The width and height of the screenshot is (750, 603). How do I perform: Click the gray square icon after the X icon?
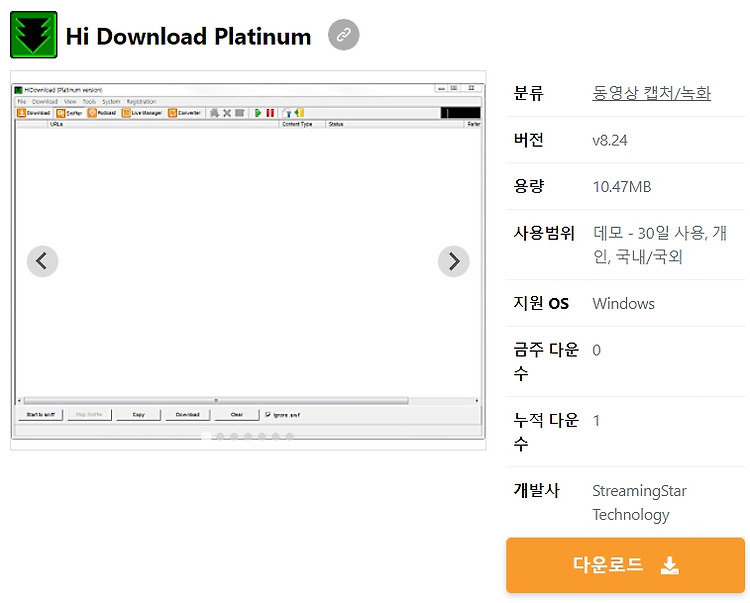click(x=240, y=113)
